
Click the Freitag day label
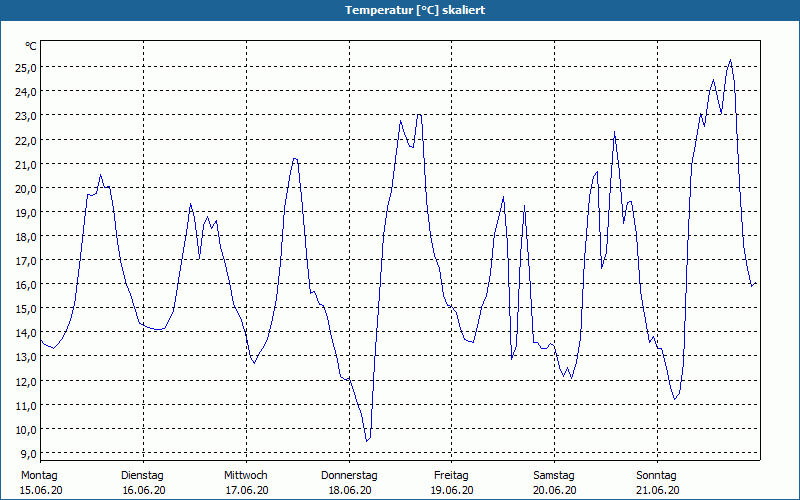coord(452,476)
